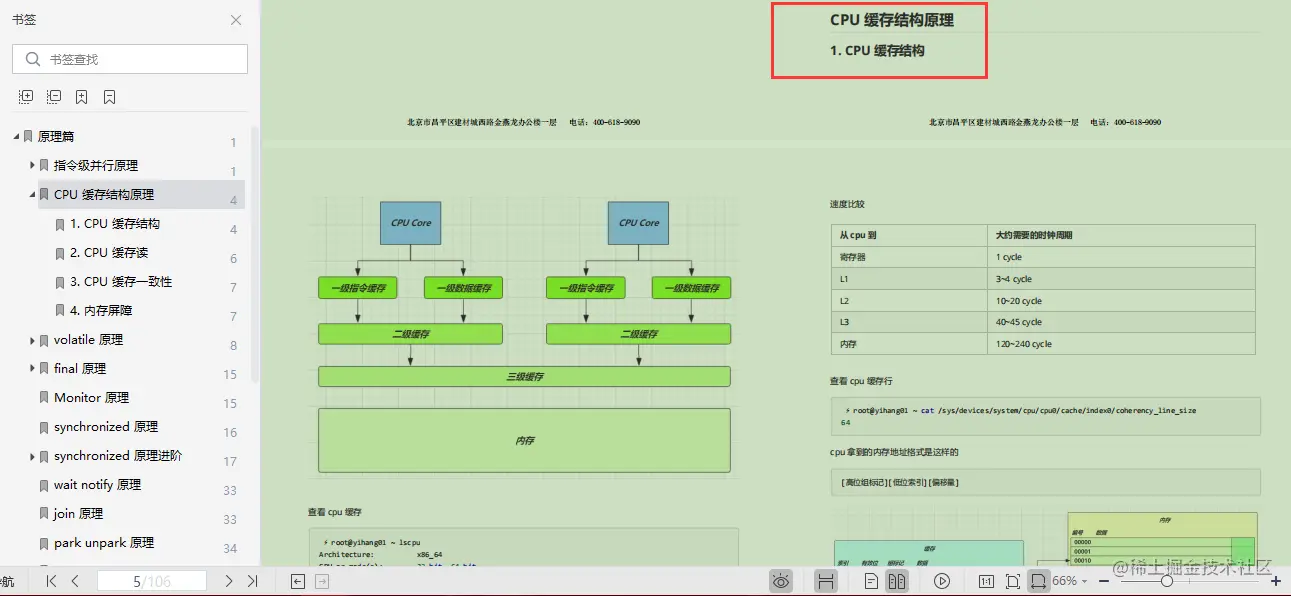Viewport: 1291px width, 596px height.
Task: Click the remove bookmark icon
Action: [x=110, y=97]
